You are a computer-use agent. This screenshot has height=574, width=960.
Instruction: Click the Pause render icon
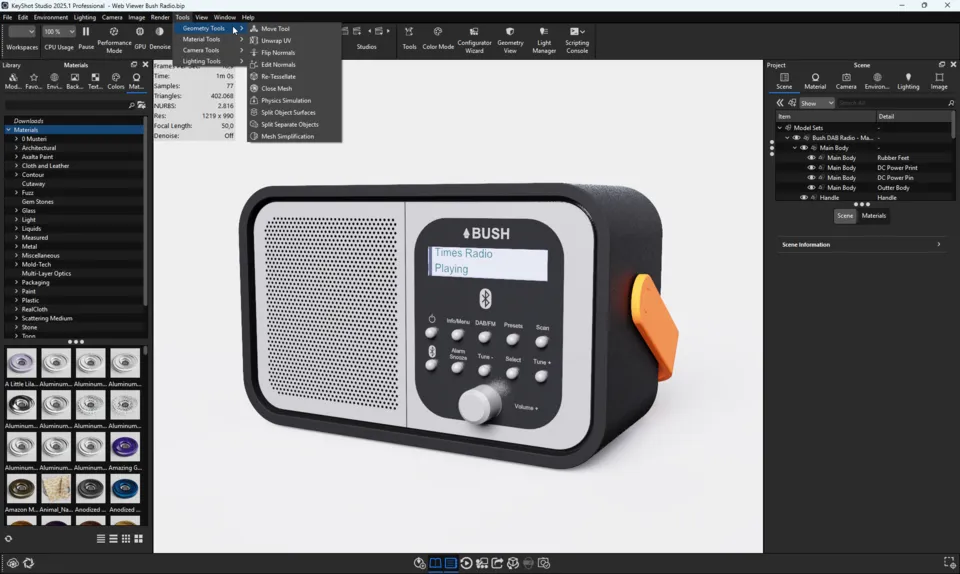(86, 32)
